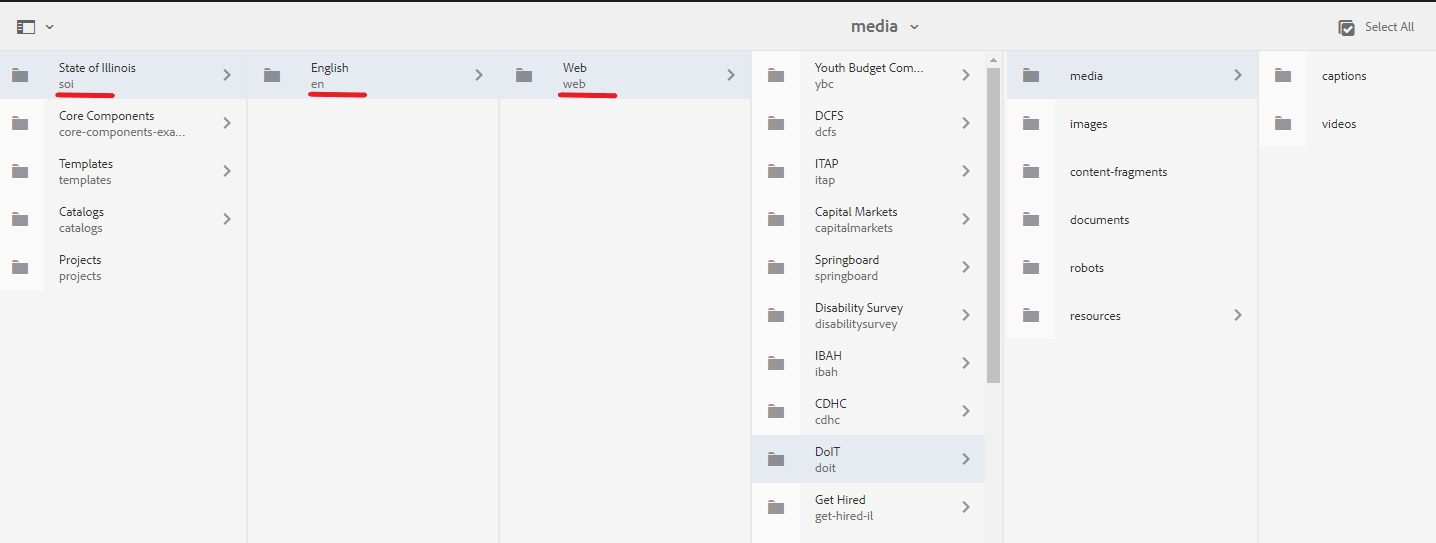Expand the Catalogs chevron

[227, 219]
